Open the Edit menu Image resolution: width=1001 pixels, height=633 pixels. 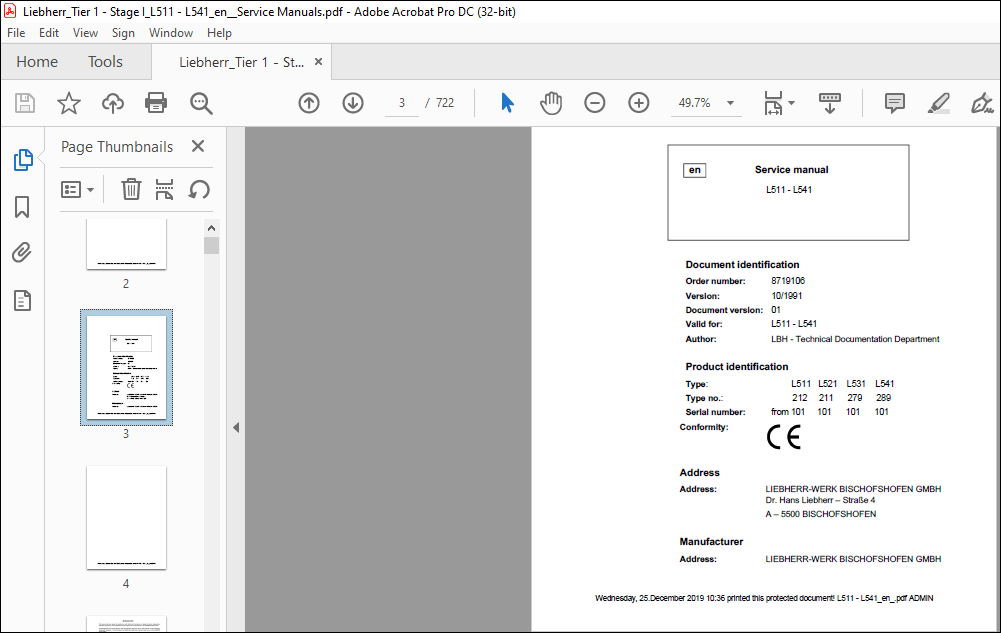(x=49, y=33)
